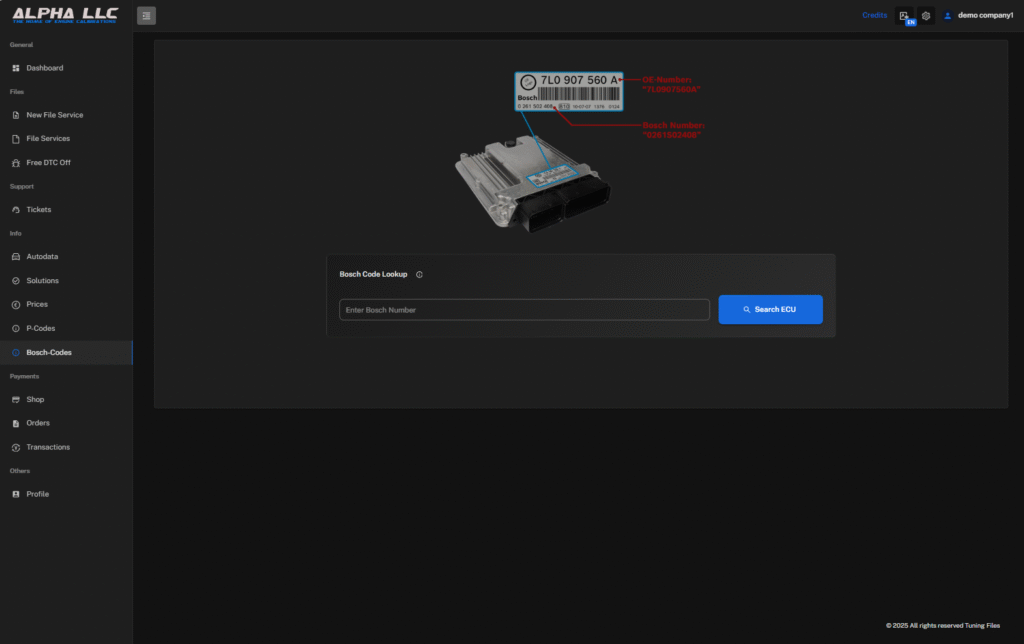This screenshot has width=1024, height=644.
Task: Click the Orders document icon
Action: (x=16, y=423)
